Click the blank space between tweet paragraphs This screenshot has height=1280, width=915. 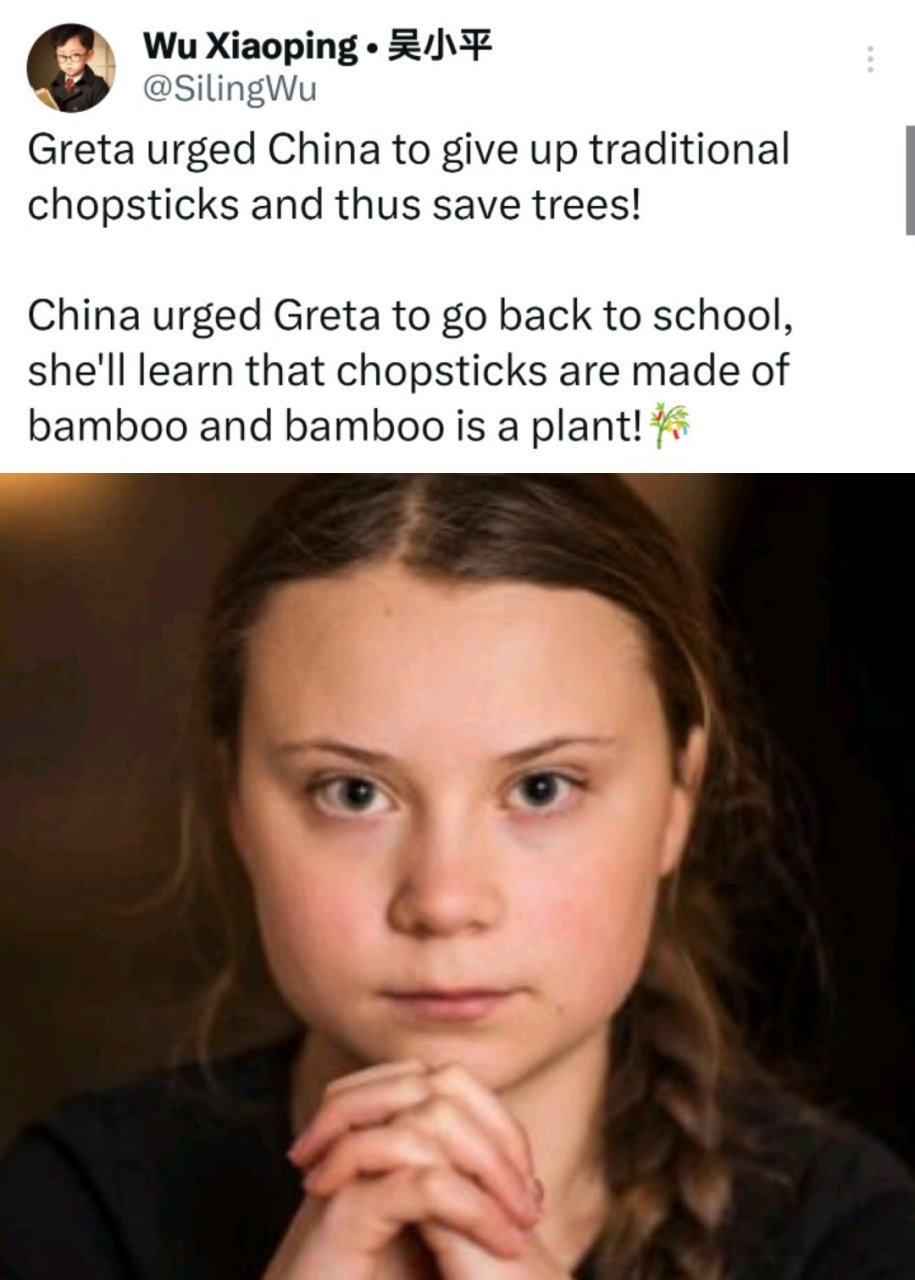[408, 260]
